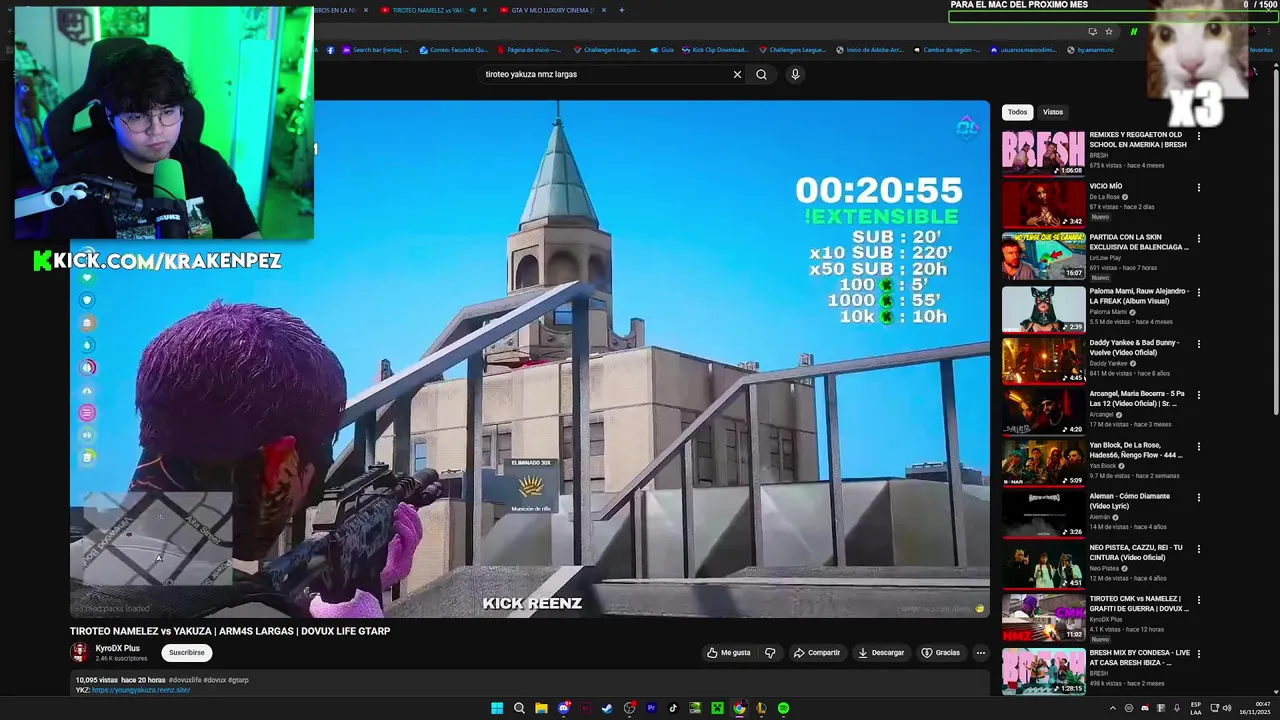Image resolution: width=1280 pixels, height=720 pixels.
Task: Open KyroDX Plus channel name
Action: pyautogui.click(x=117, y=648)
